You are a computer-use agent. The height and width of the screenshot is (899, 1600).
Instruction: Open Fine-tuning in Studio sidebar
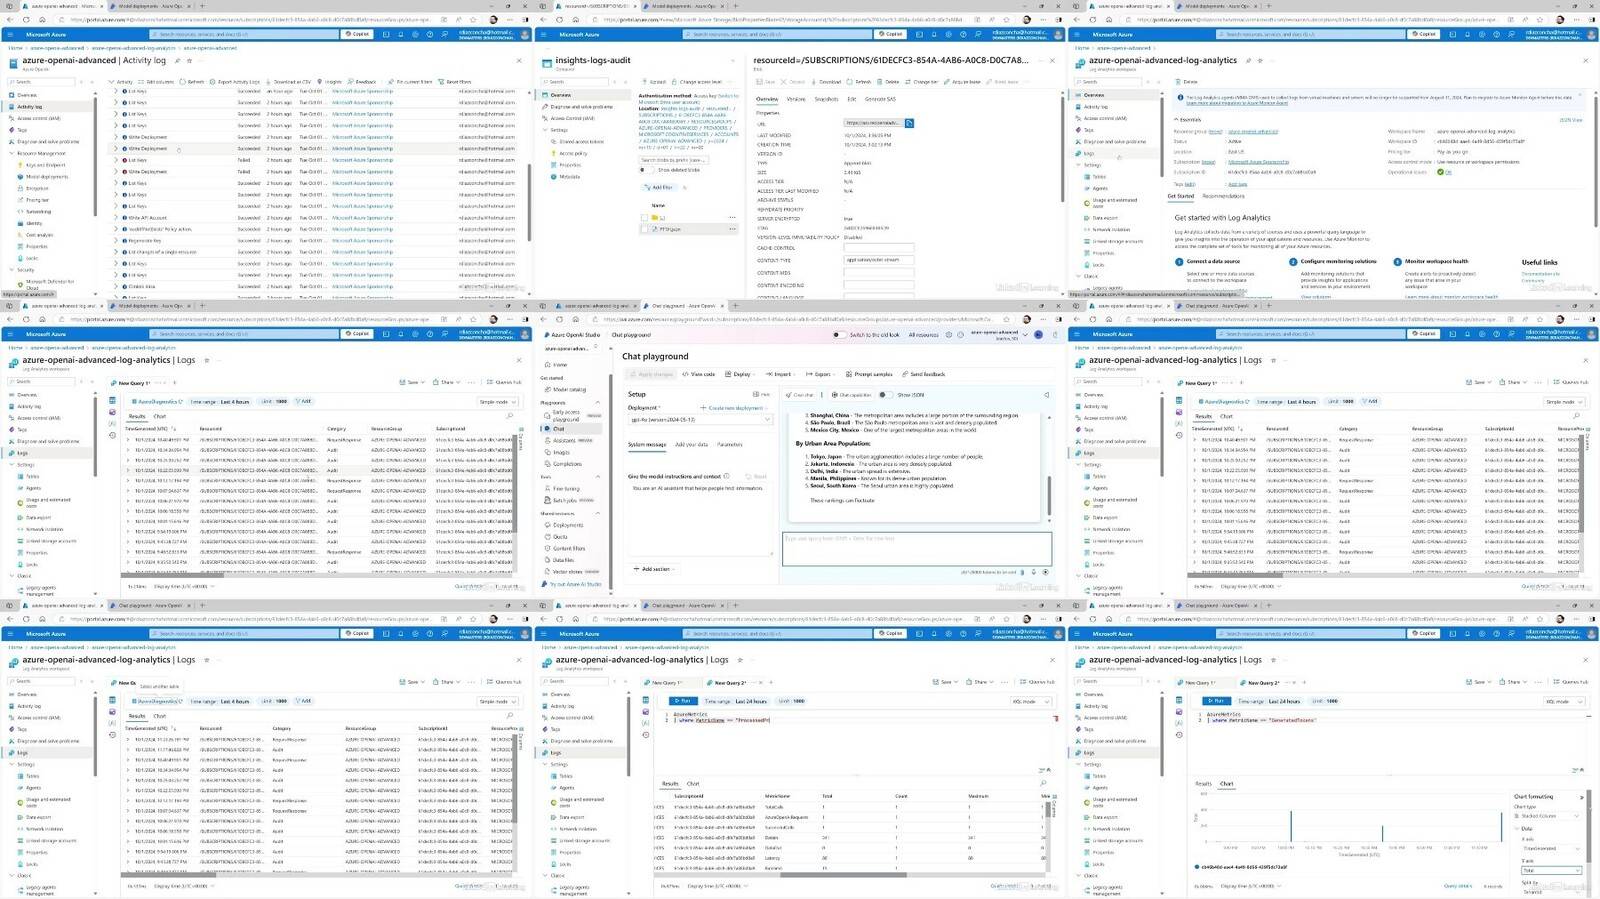[564, 489]
